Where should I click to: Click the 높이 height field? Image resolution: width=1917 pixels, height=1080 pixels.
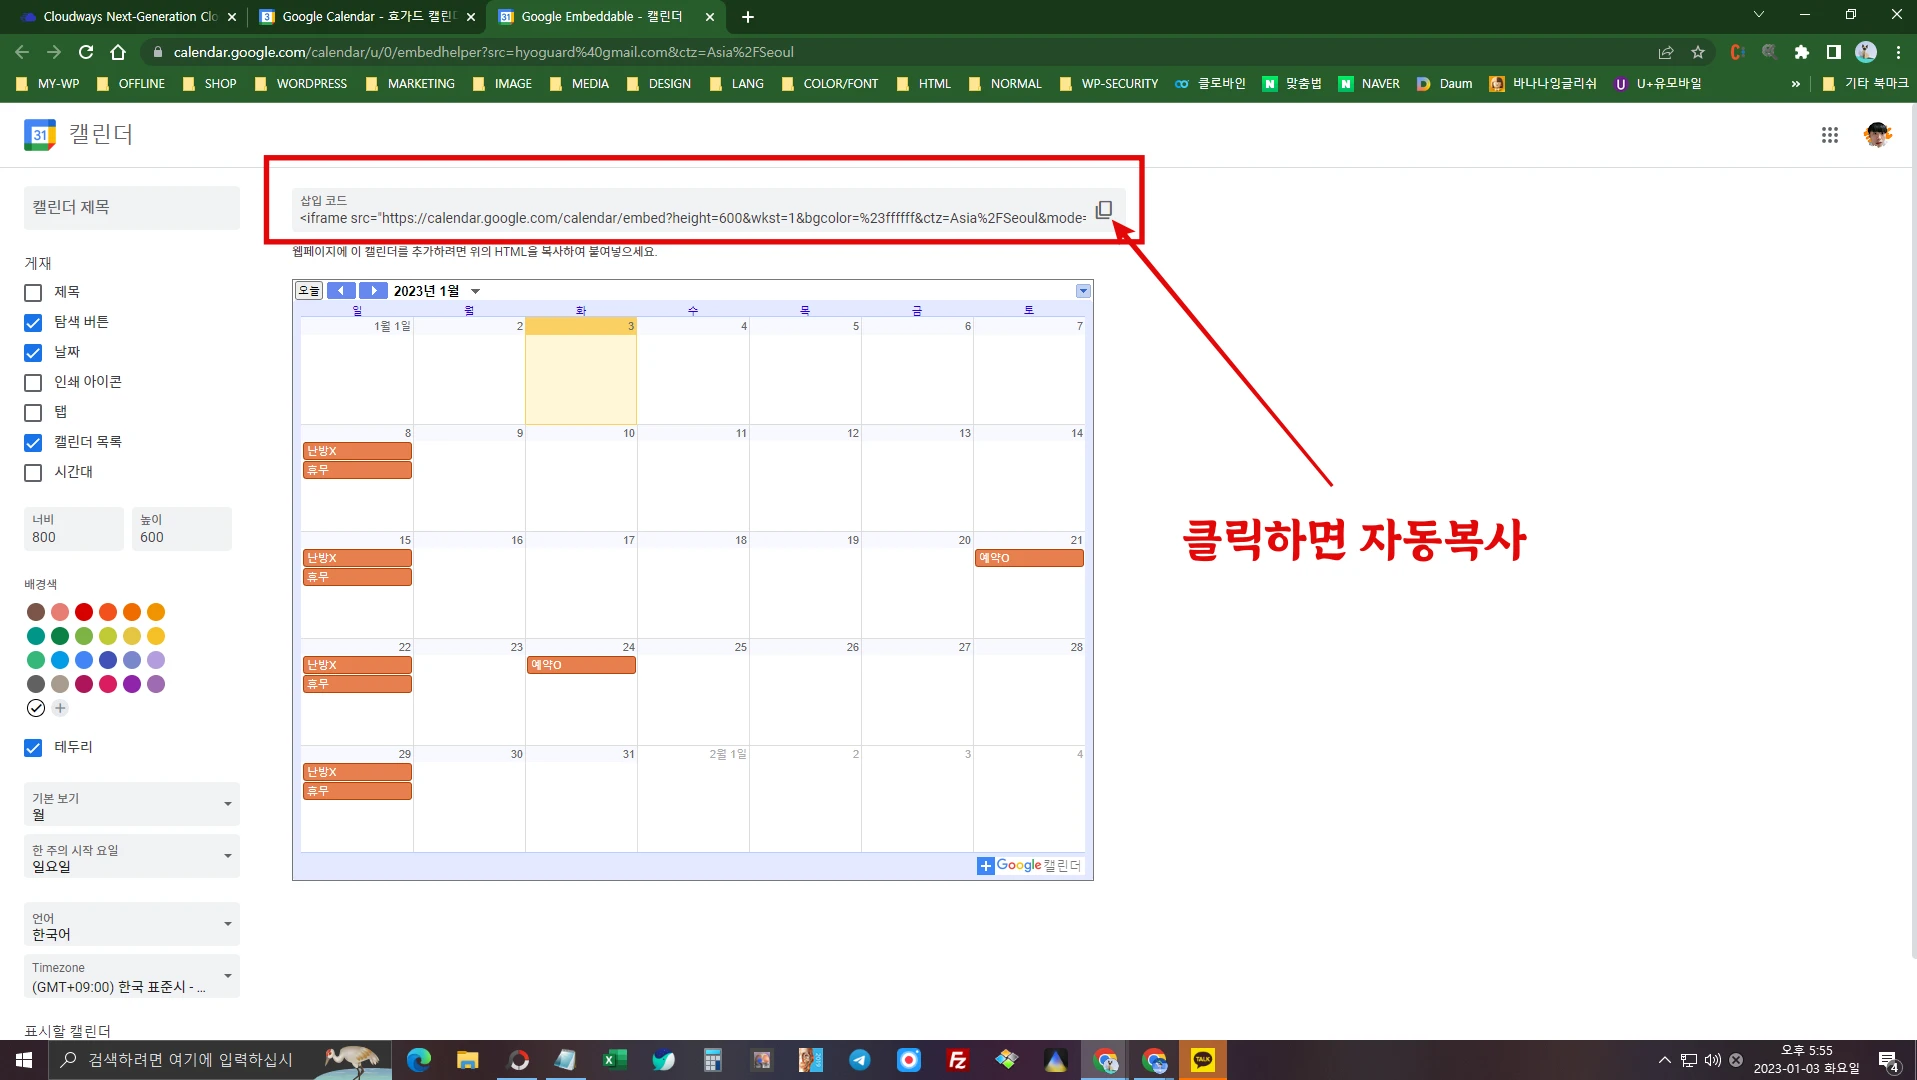[x=182, y=529]
